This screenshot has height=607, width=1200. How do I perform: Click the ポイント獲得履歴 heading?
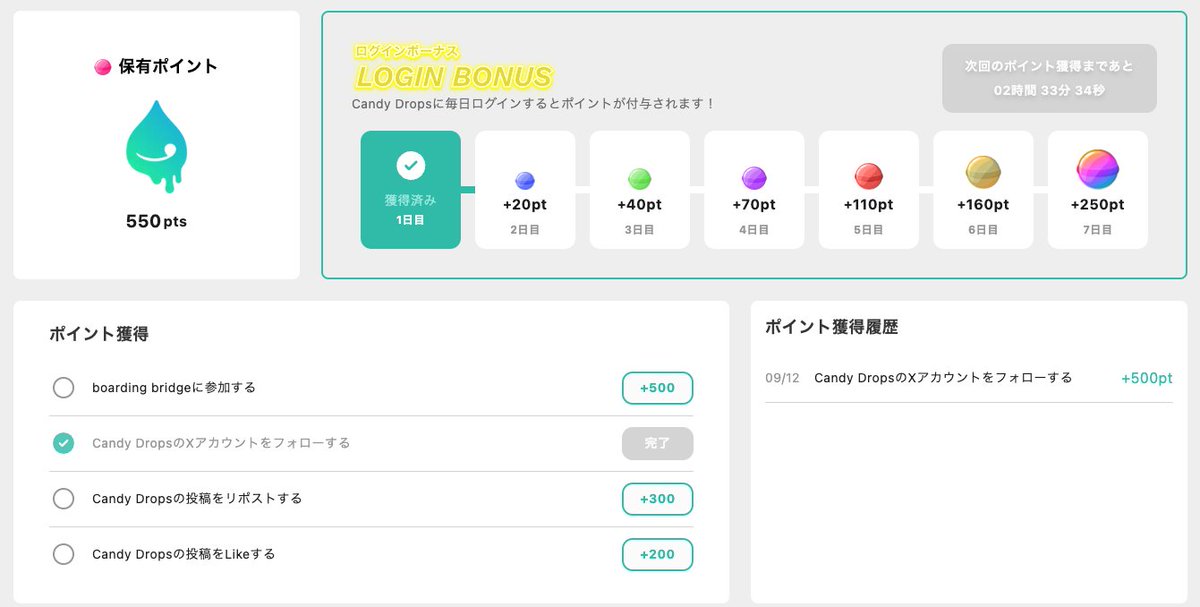(x=832, y=326)
